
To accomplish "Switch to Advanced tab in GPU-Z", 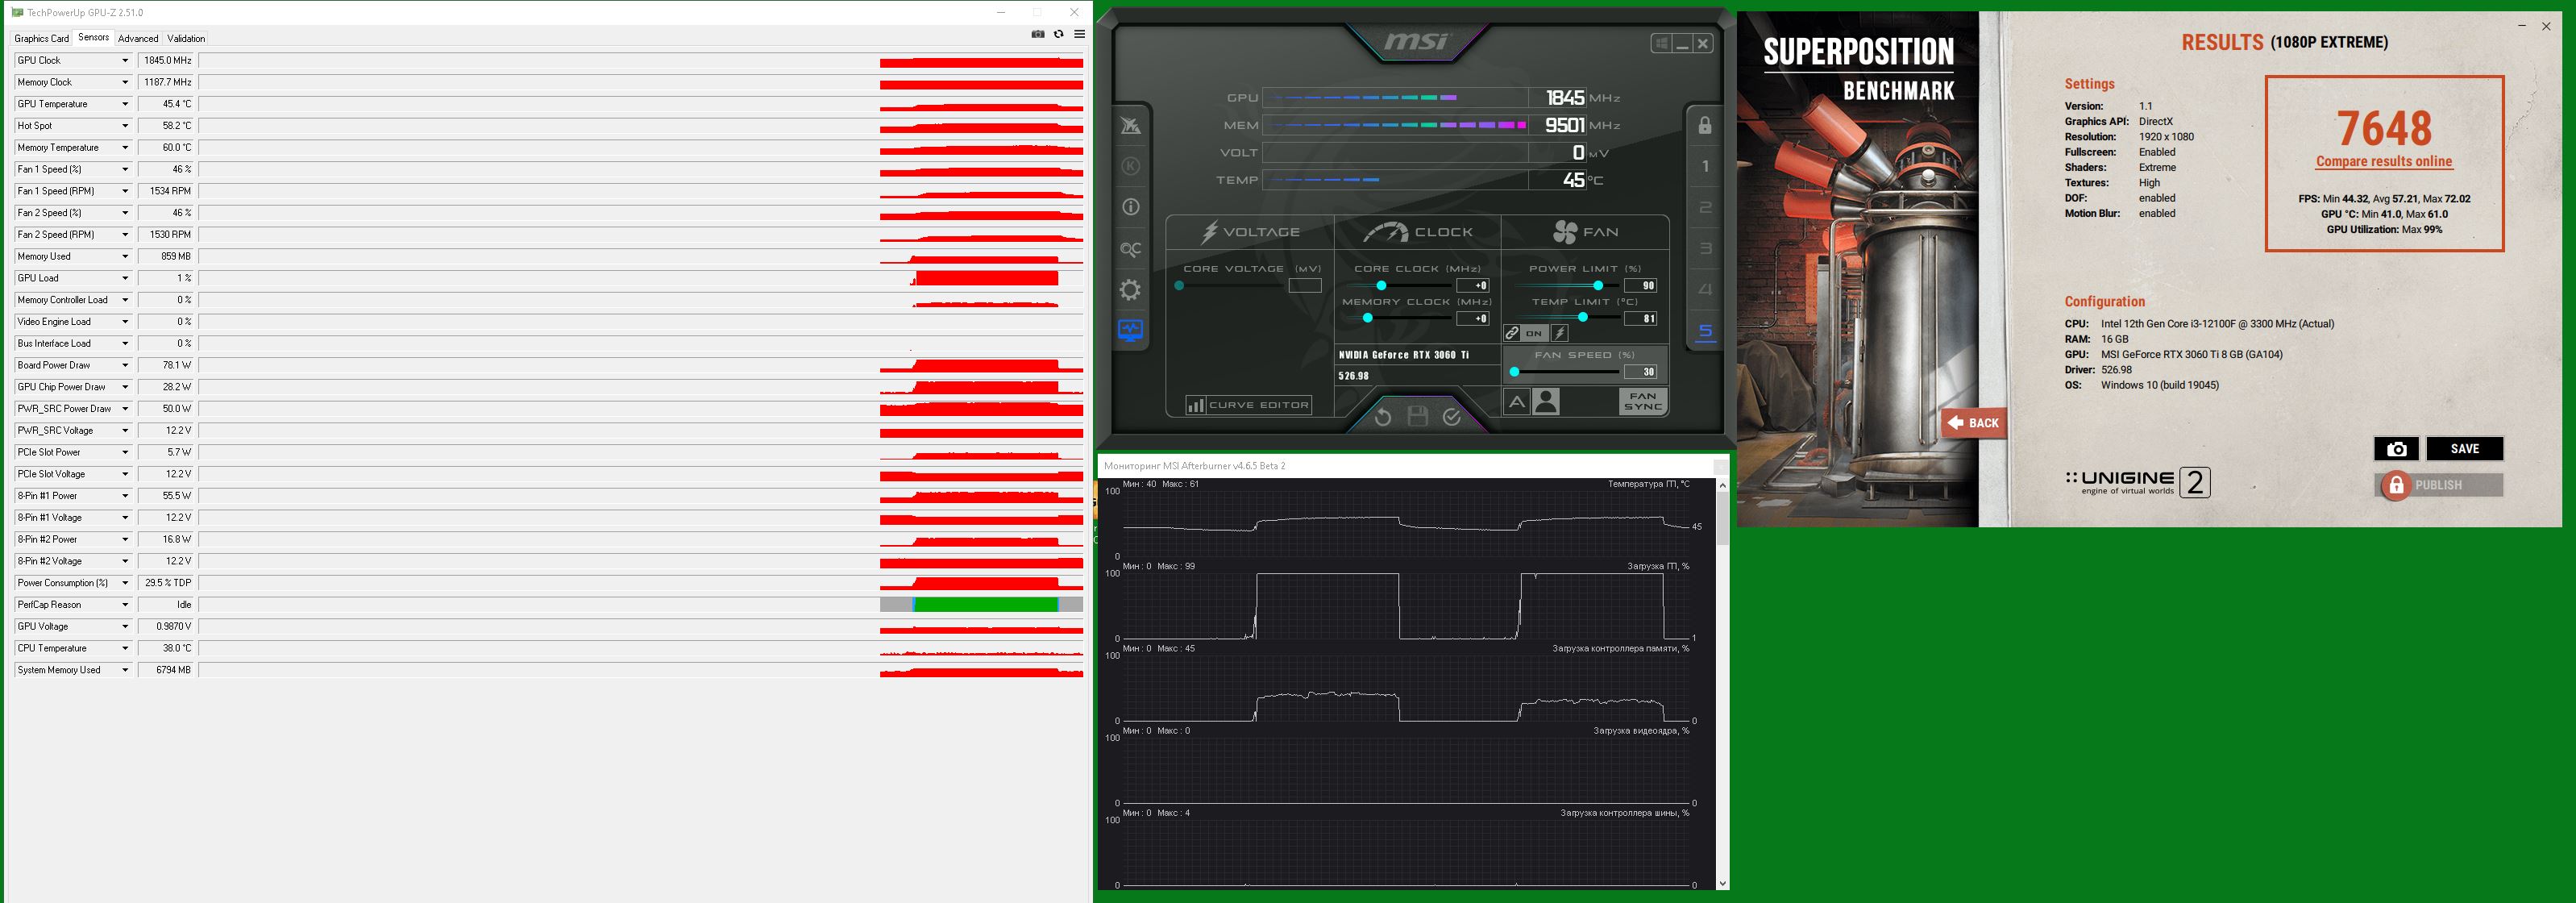I will pyautogui.click(x=138, y=38).
